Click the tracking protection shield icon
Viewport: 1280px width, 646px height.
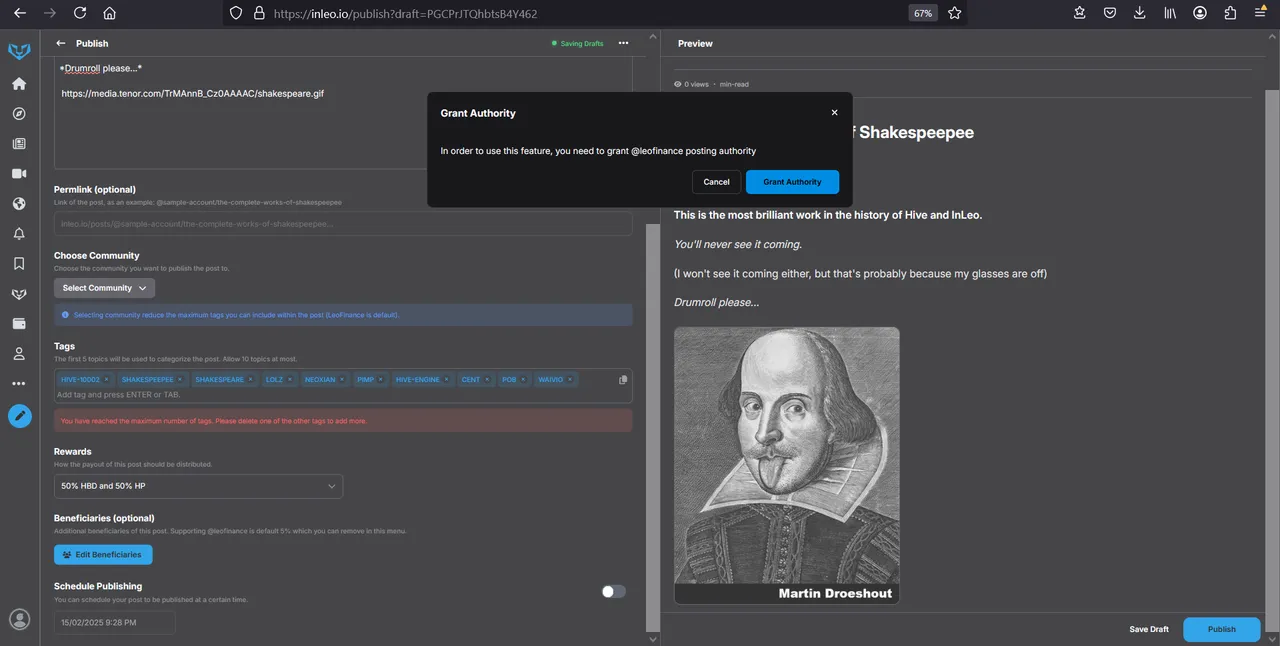[x=236, y=13]
